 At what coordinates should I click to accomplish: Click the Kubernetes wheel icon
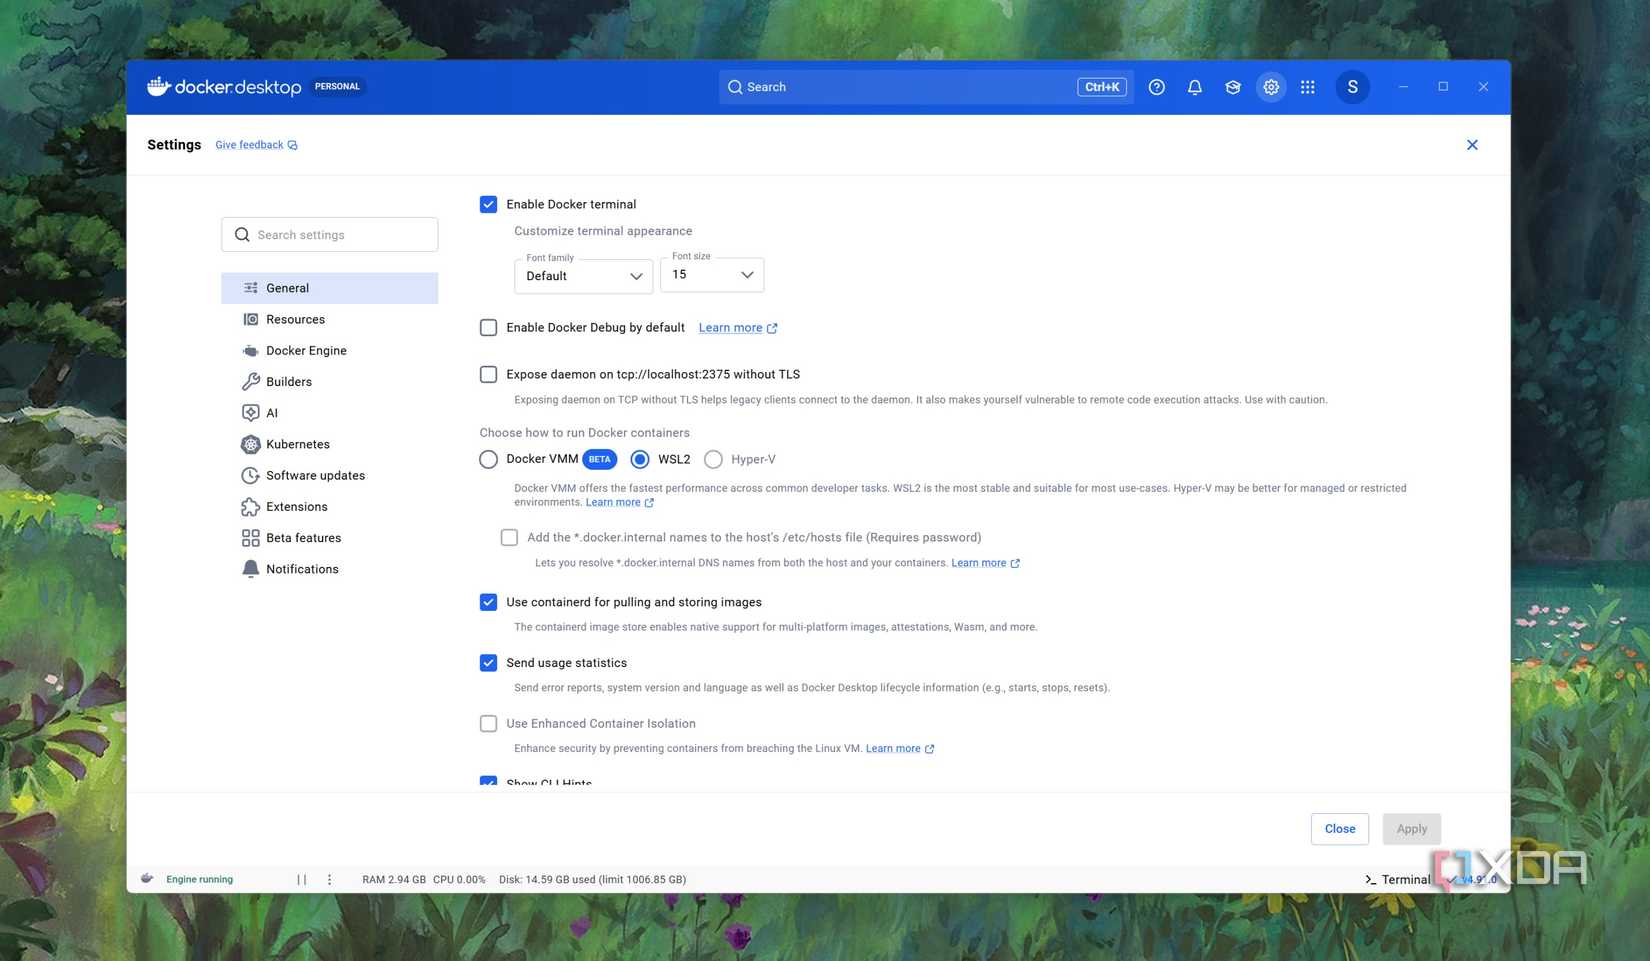[251, 444]
